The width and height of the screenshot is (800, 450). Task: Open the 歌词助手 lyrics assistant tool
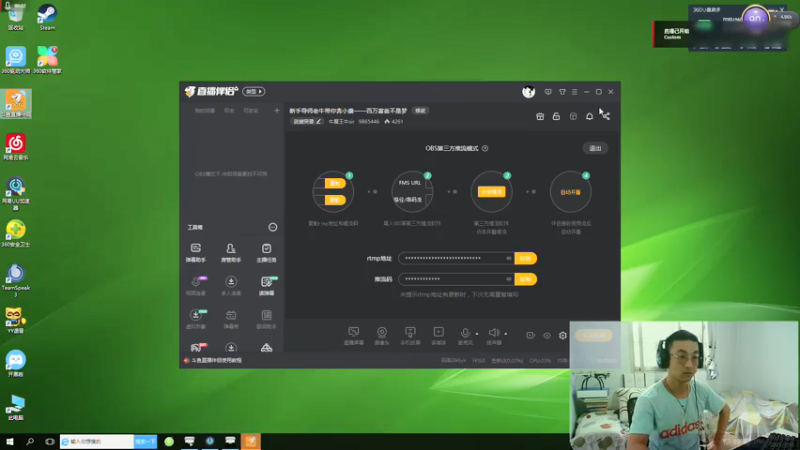(266, 319)
